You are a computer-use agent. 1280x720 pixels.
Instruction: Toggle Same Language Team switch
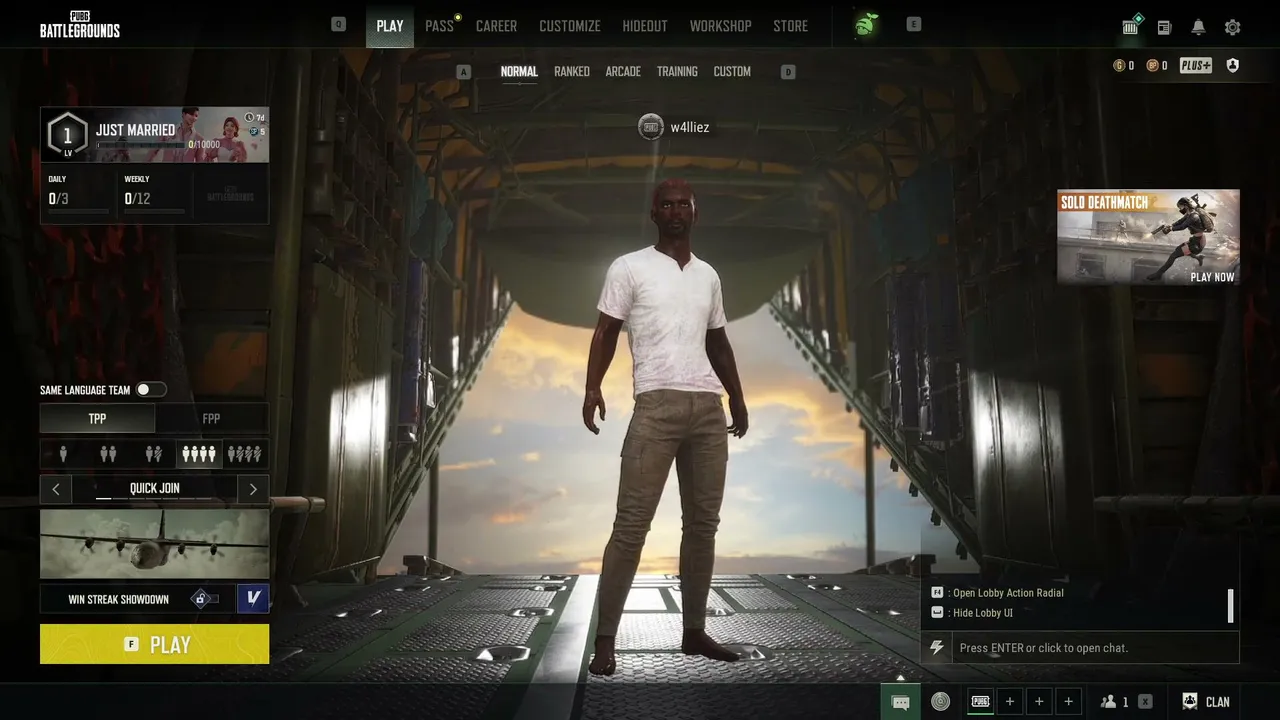pyautogui.click(x=151, y=390)
